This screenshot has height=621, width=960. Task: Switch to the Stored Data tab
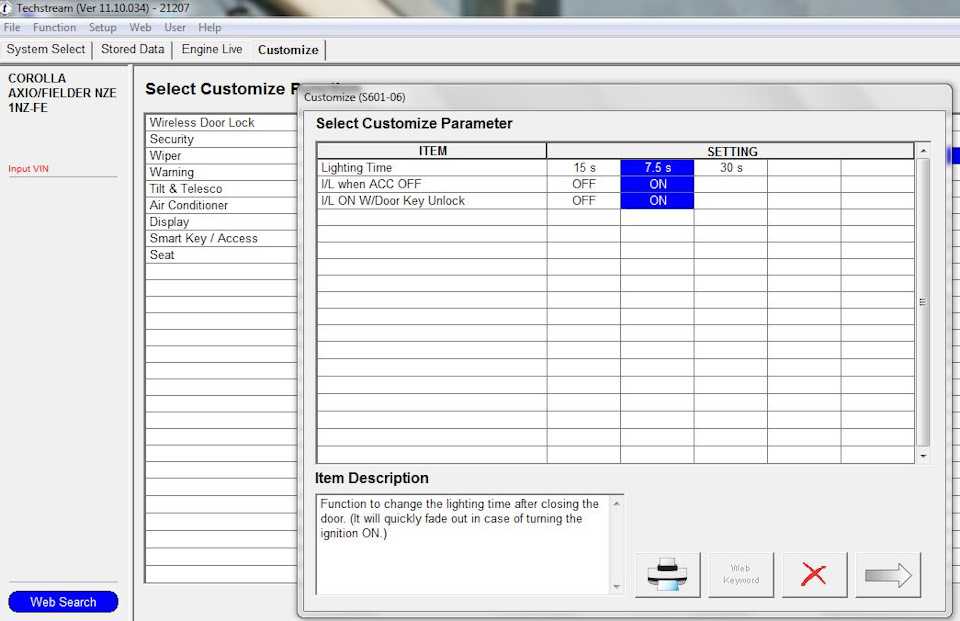(132, 49)
